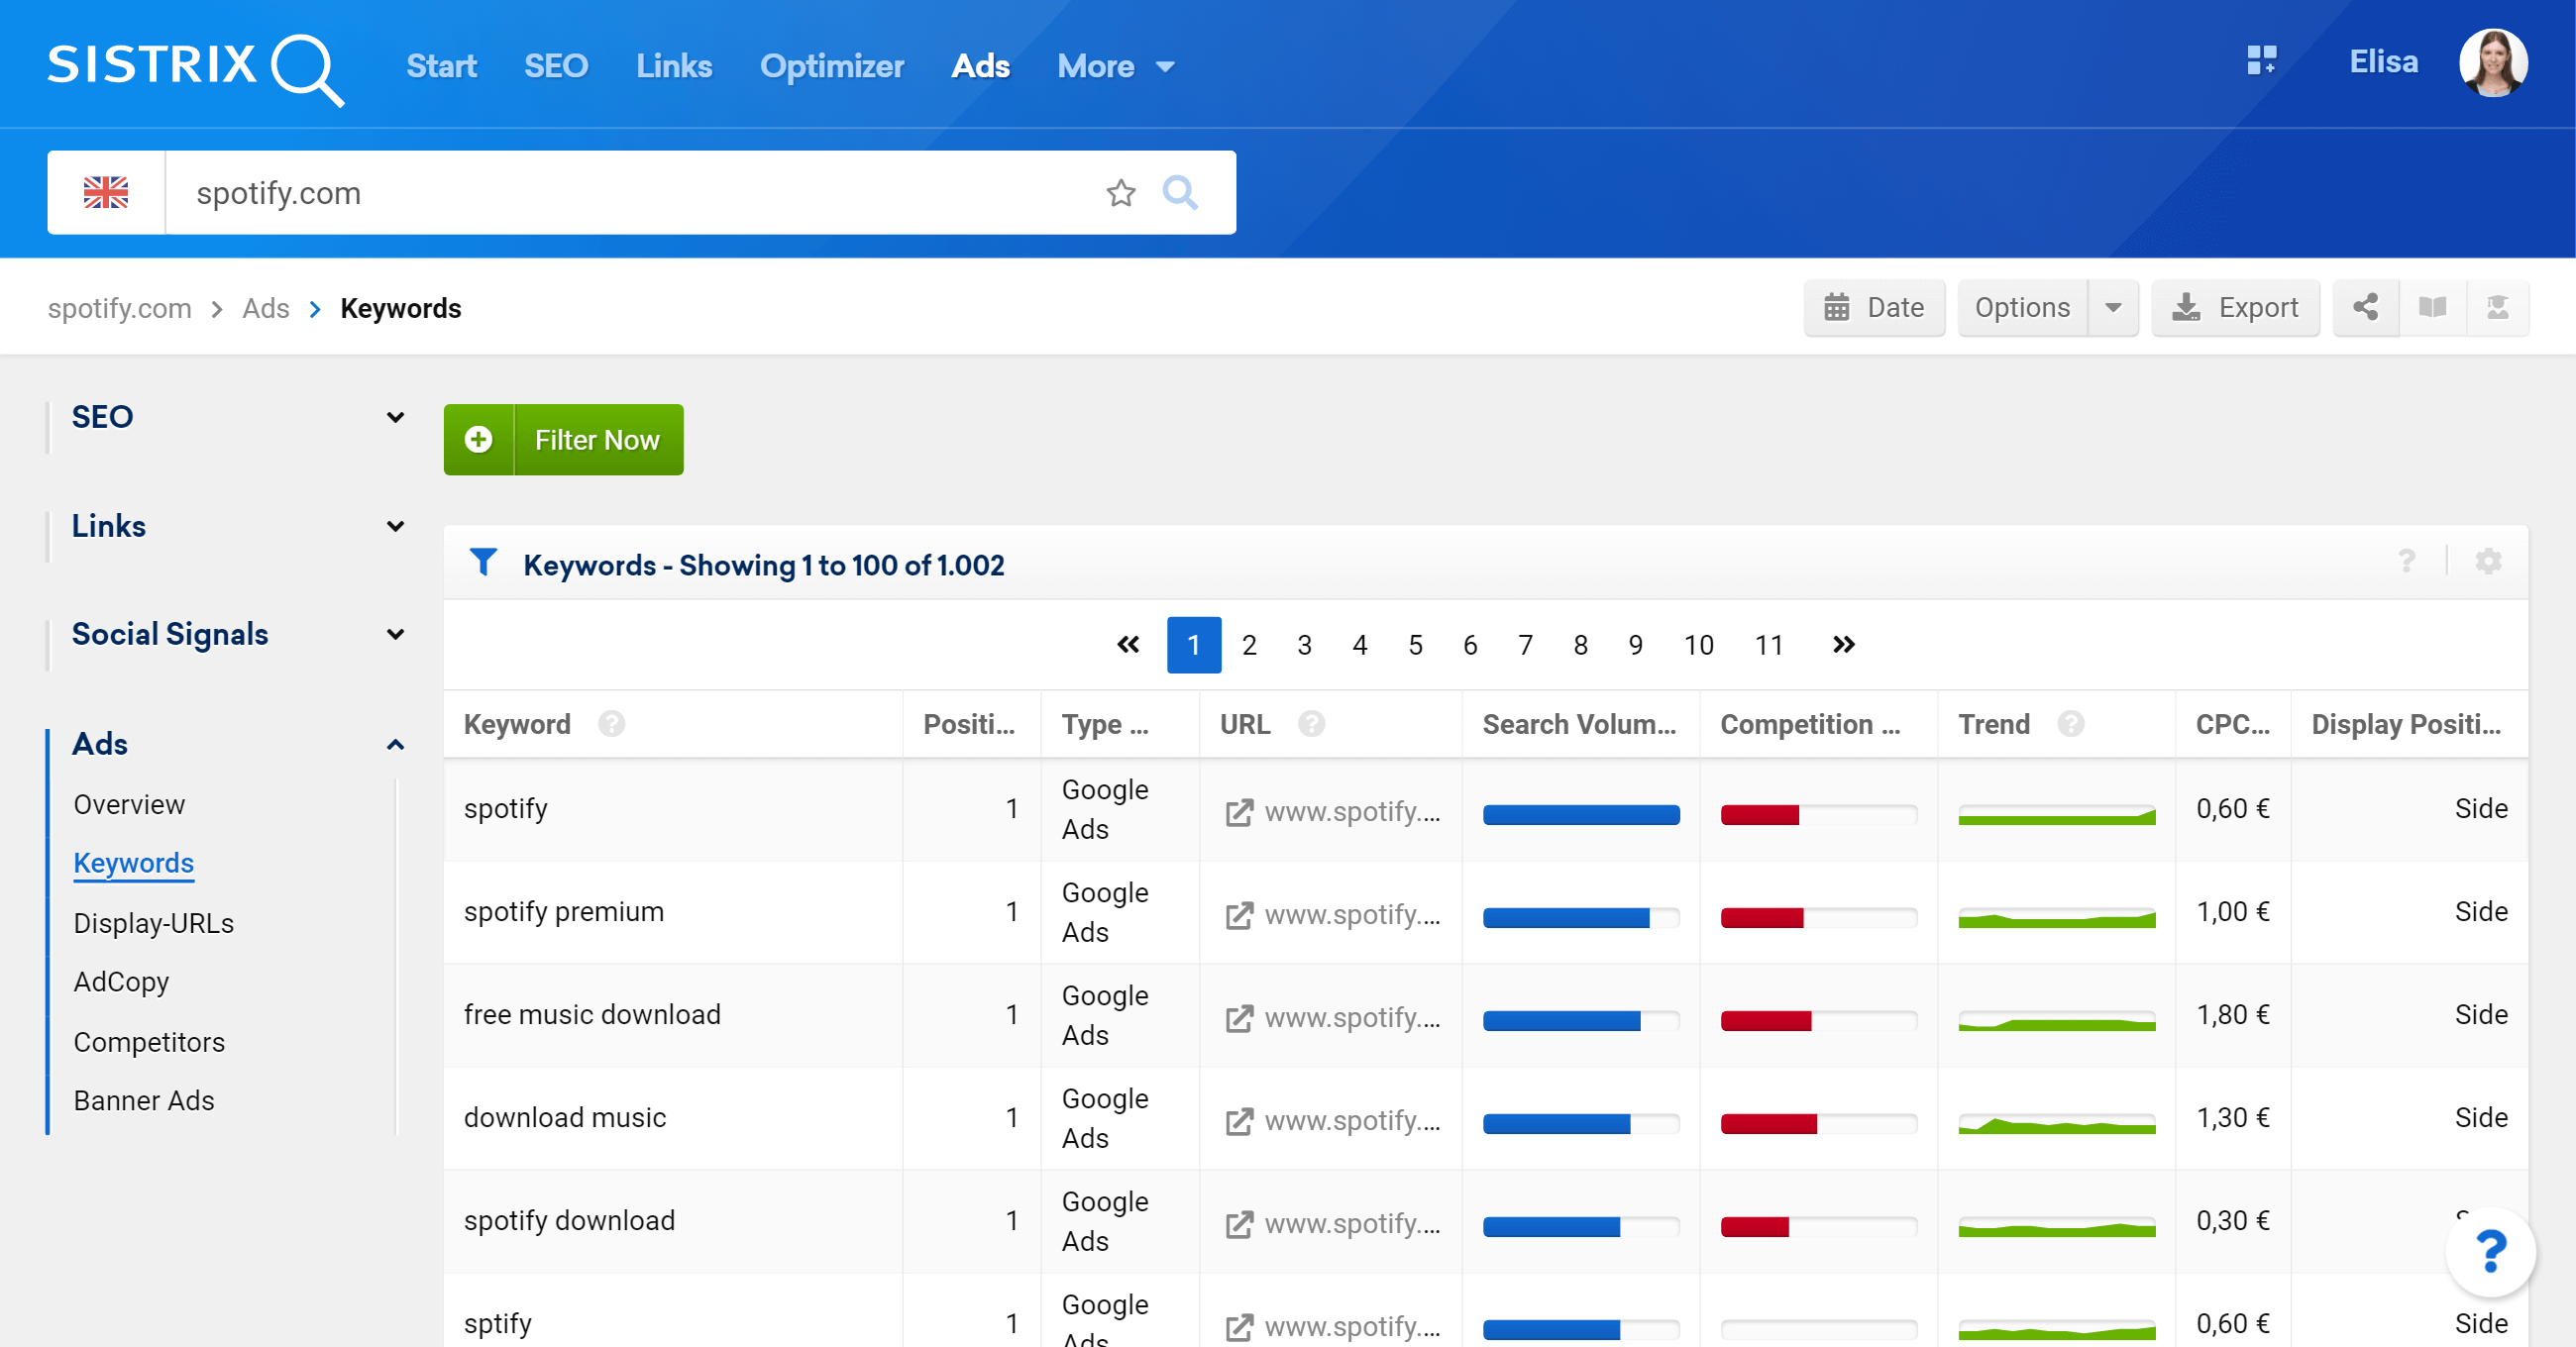Screen dimensions: 2576x1347
Task: Click the Ads breadcrumb link
Action: 265,308
